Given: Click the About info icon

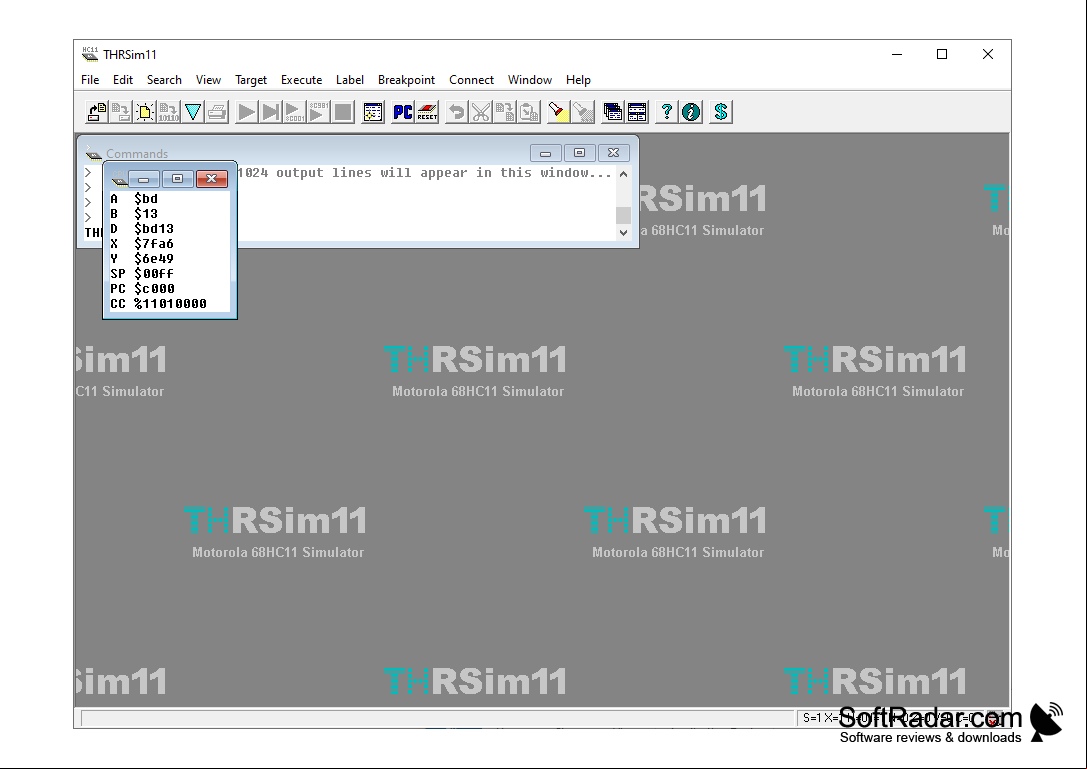Looking at the screenshot, I should (691, 112).
